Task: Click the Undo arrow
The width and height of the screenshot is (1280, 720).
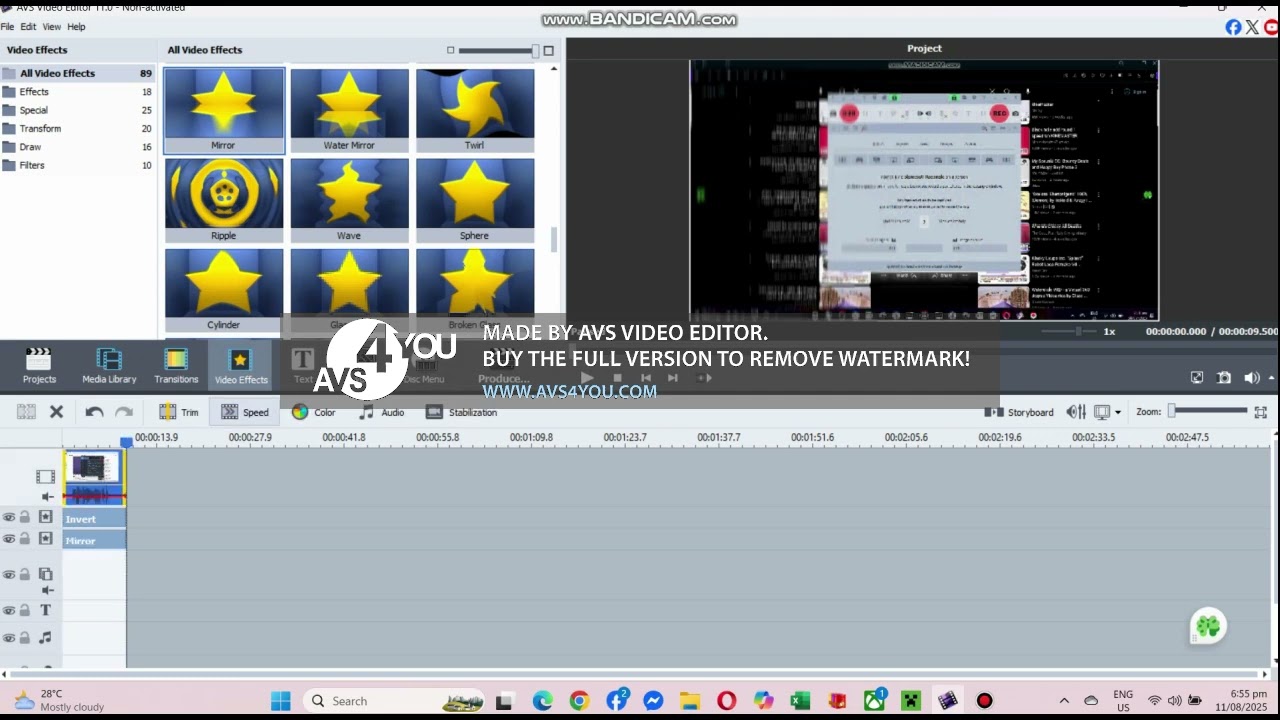Action: [94, 412]
